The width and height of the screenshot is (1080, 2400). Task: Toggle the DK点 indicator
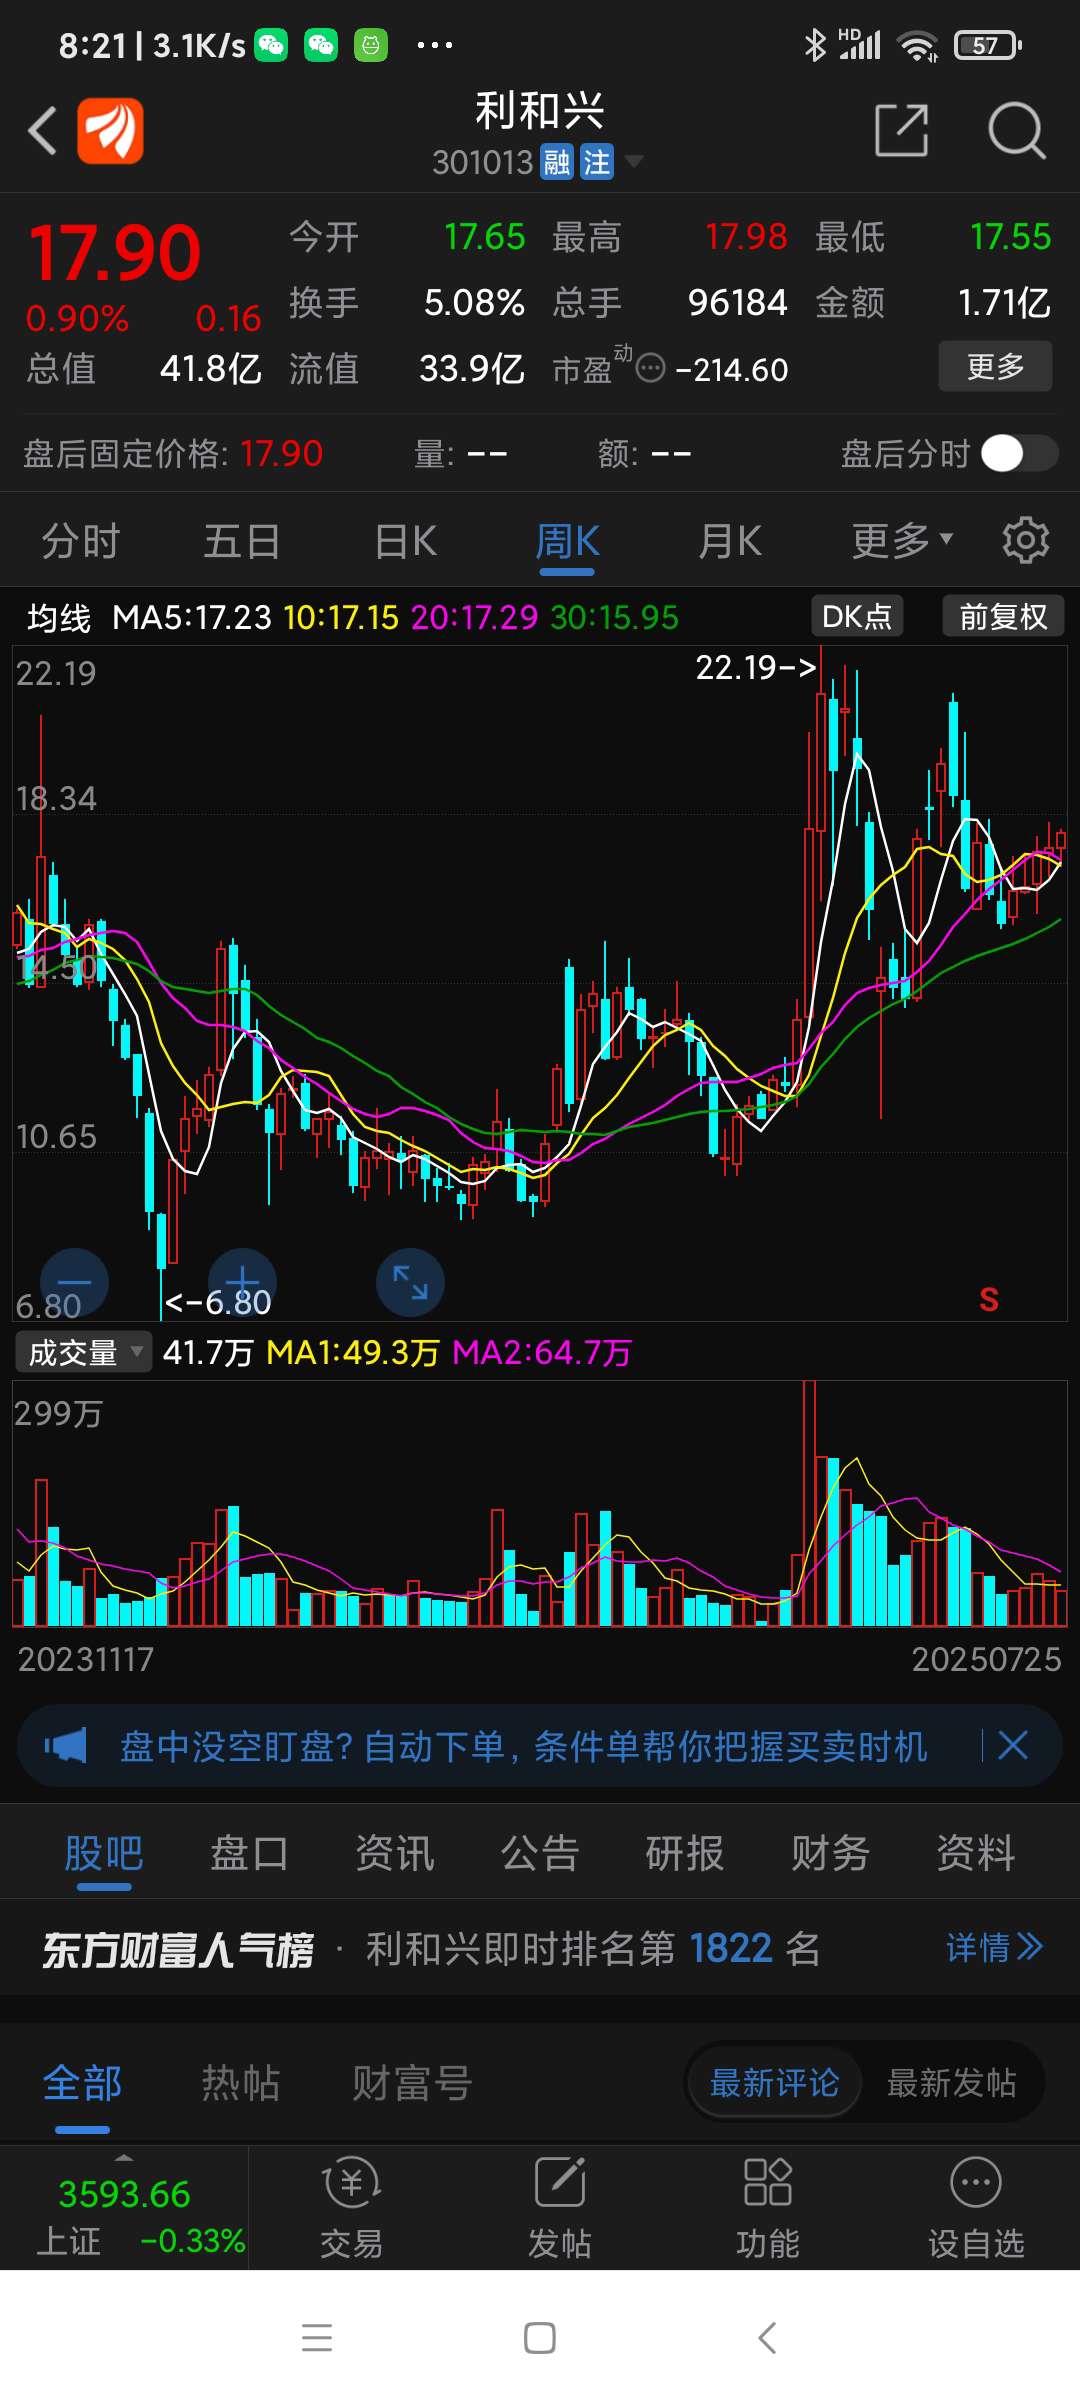click(x=857, y=616)
